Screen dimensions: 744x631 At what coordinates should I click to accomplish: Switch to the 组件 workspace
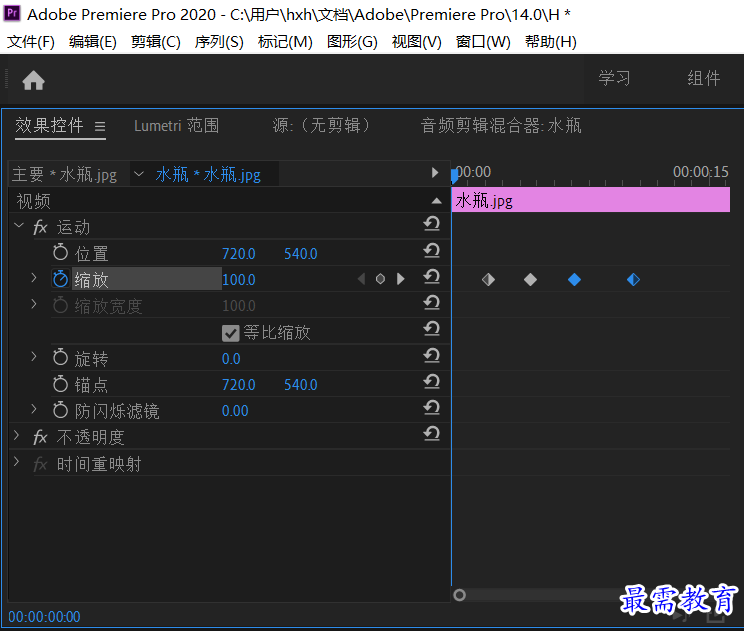[704, 78]
